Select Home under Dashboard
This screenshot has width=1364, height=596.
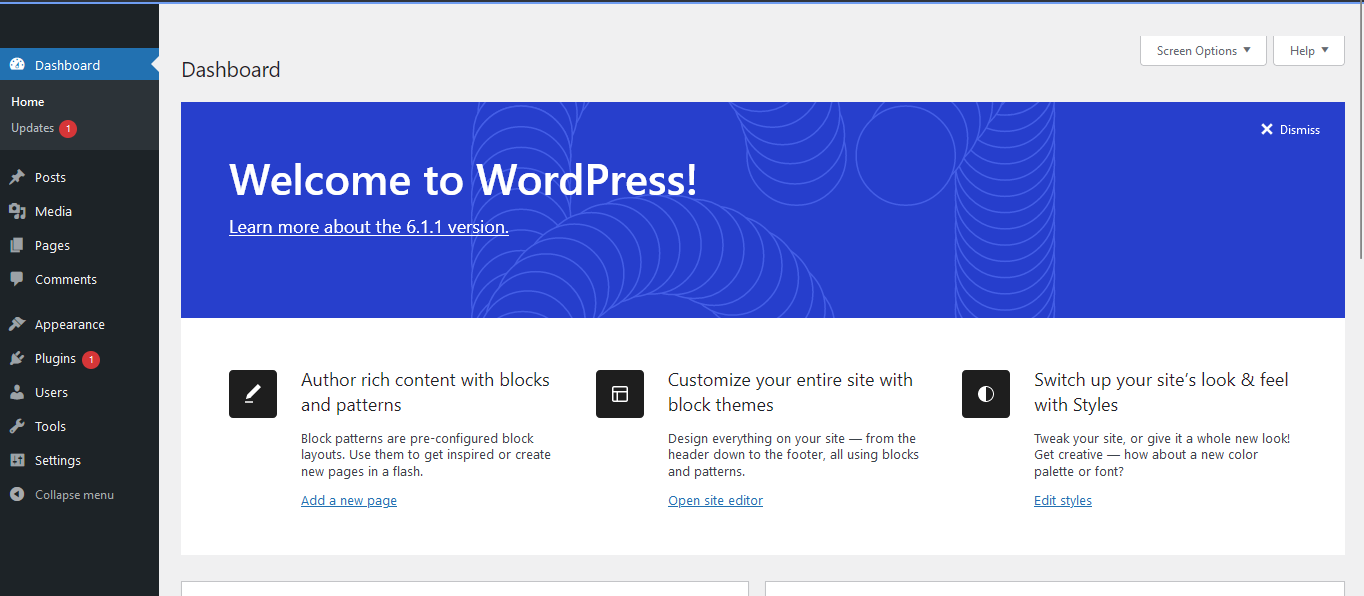27,101
